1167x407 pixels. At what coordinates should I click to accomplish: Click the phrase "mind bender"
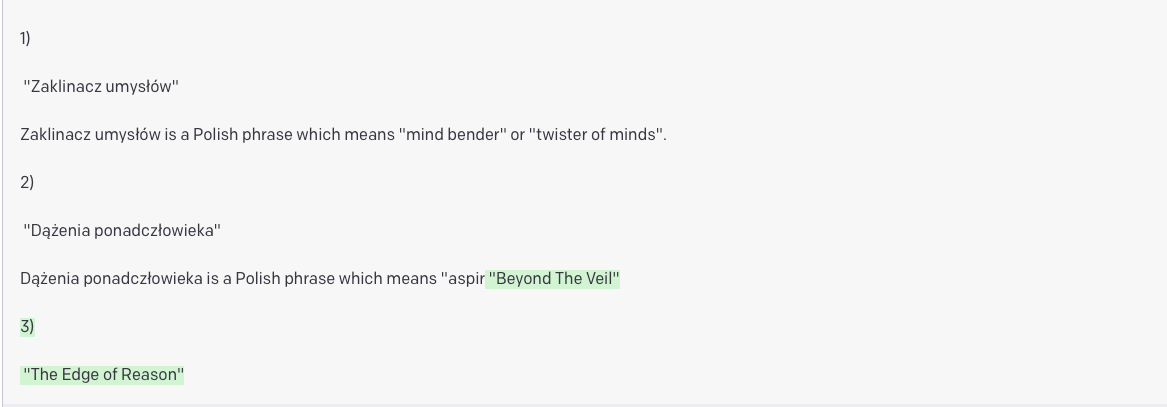tap(454, 134)
